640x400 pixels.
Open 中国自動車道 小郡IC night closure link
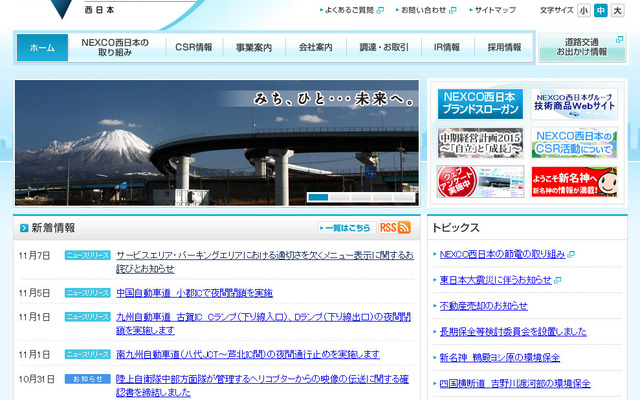point(195,293)
